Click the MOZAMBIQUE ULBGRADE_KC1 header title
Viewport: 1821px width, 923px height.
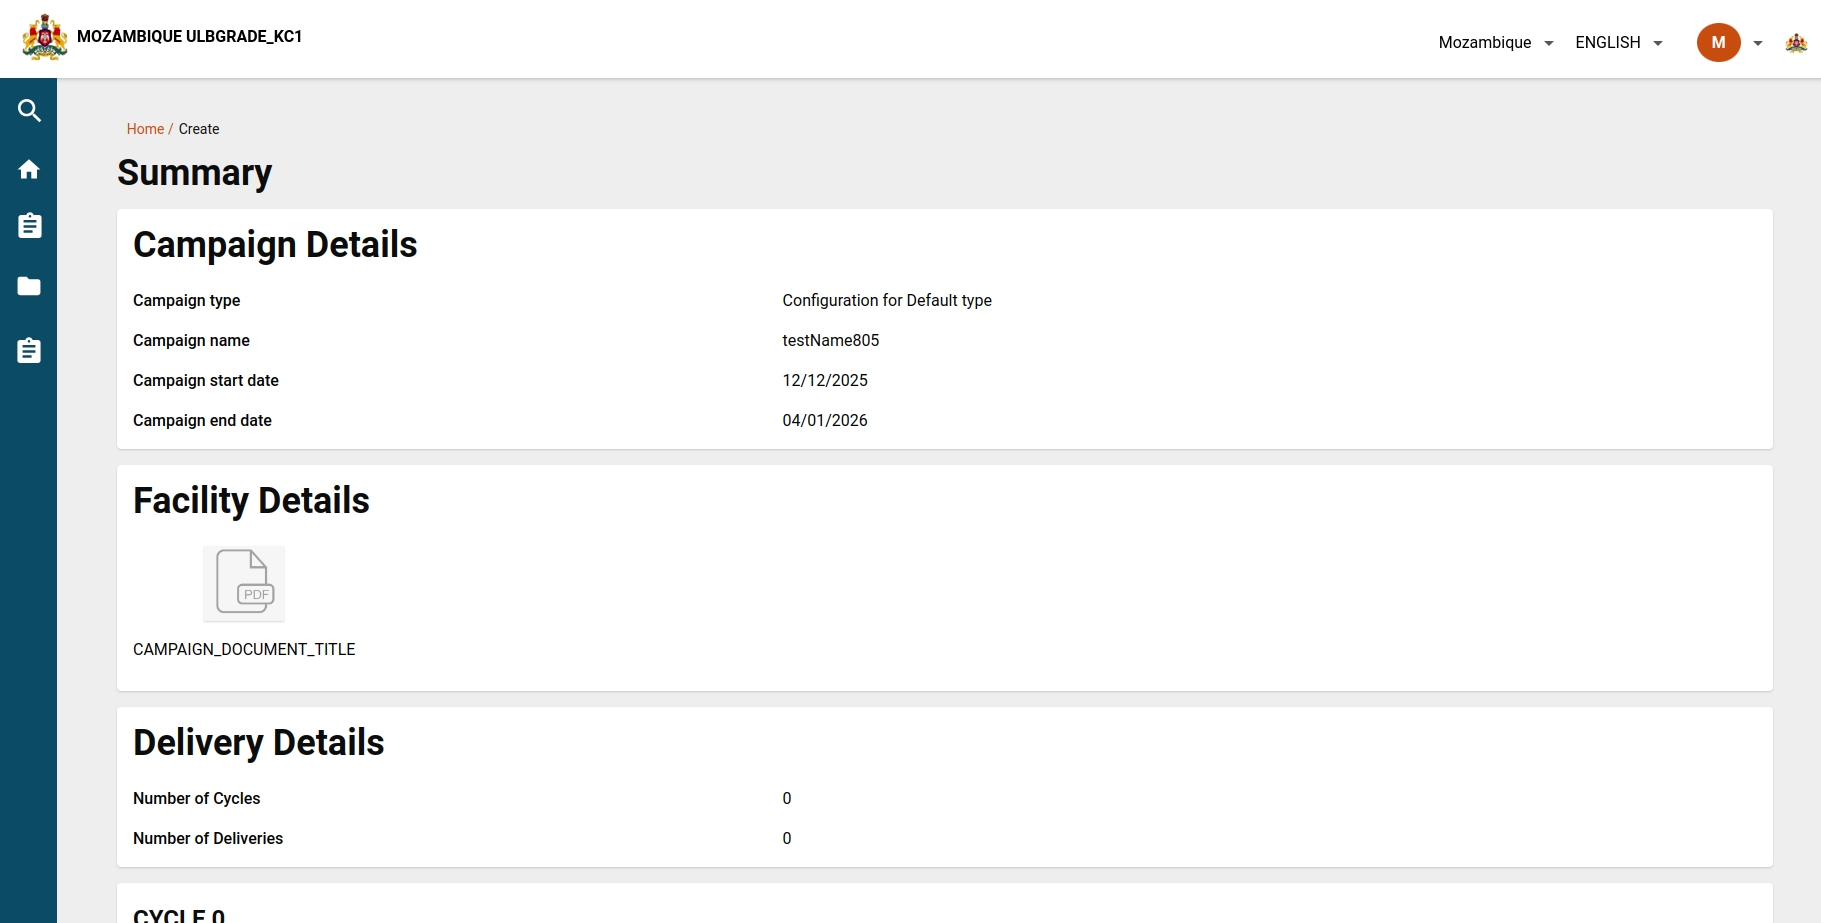click(189, 37)
